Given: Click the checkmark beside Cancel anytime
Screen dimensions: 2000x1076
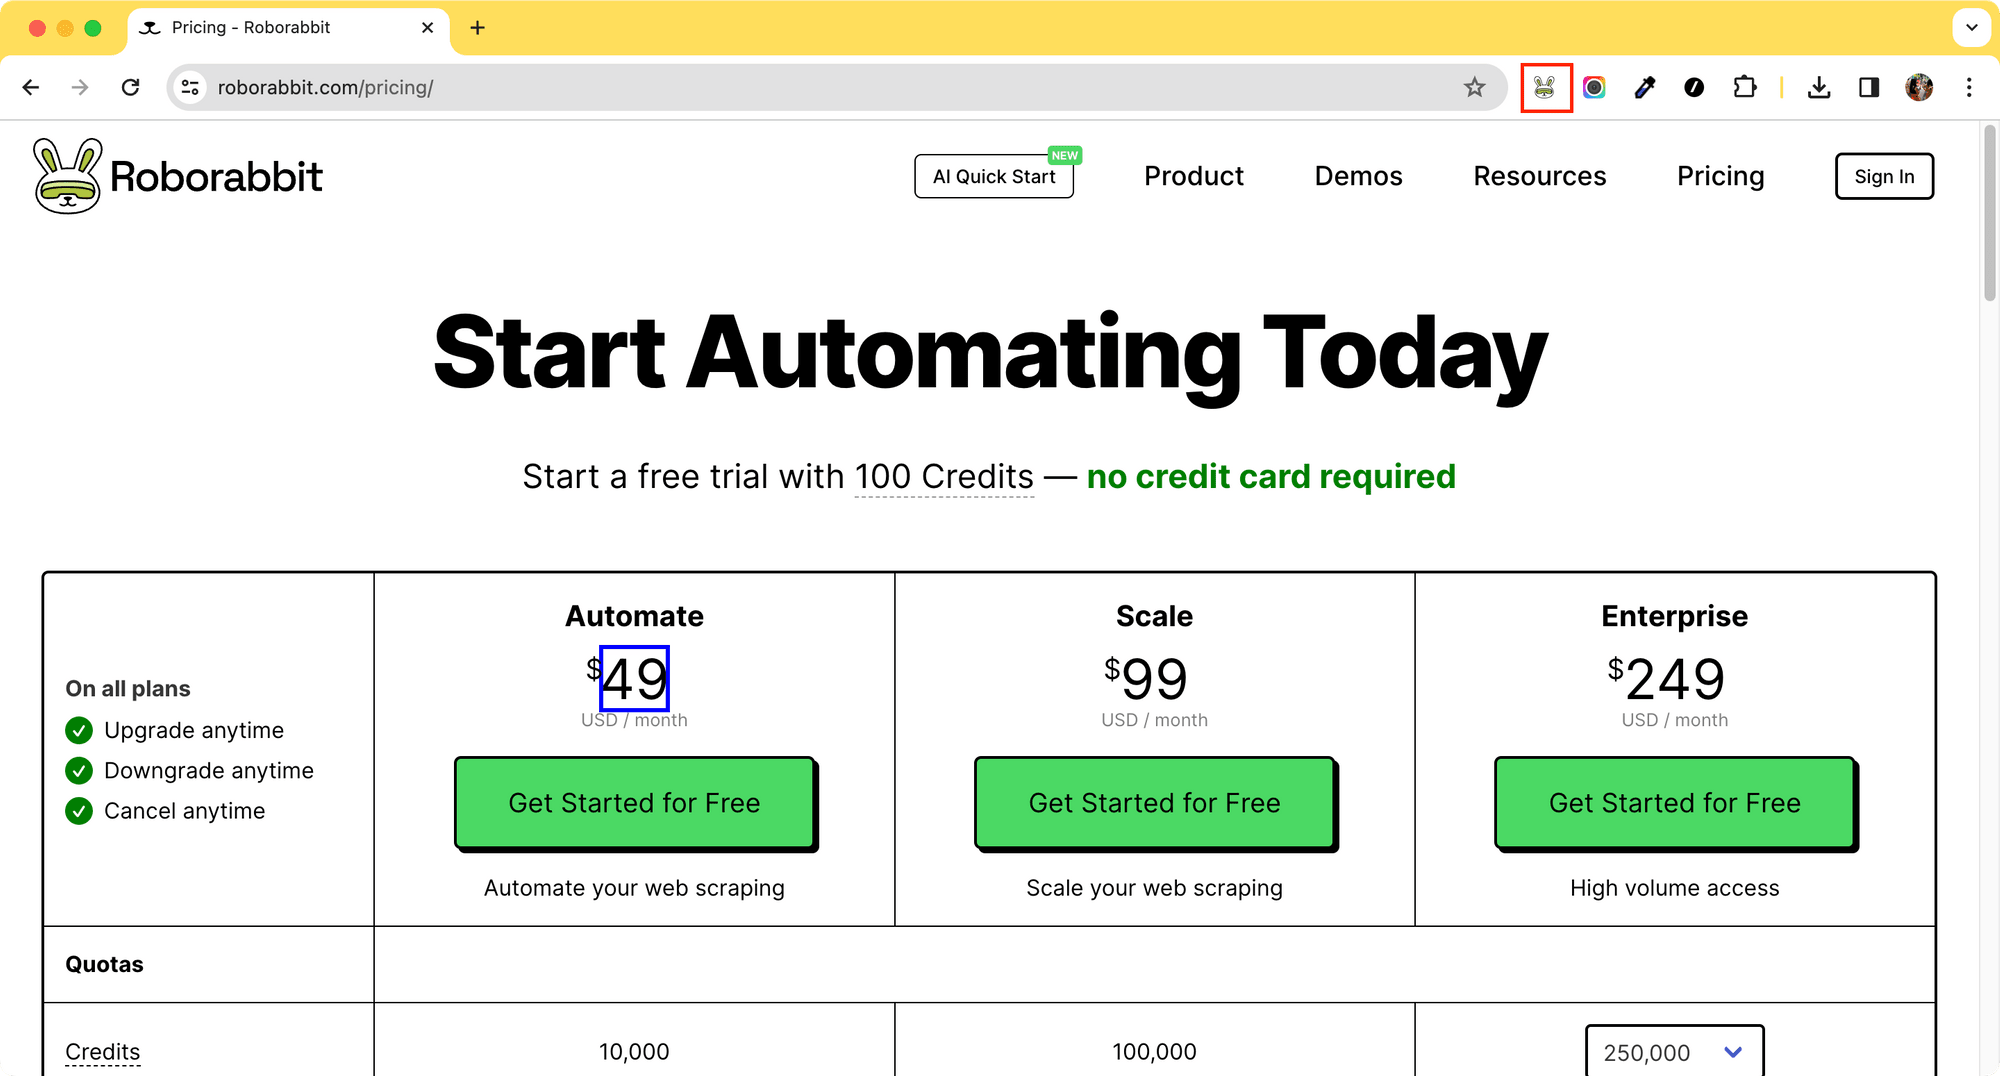Looking at the screenshot, I should pyautogui.click(x=79, y=811).
